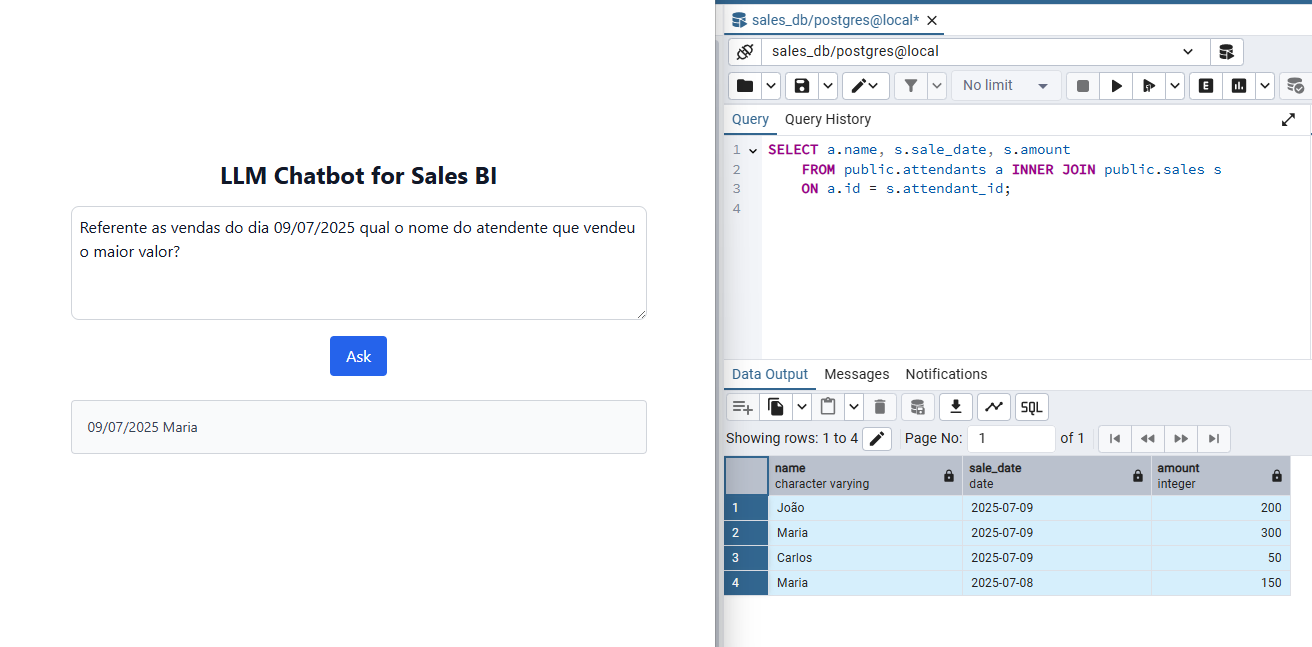This screenshot has height=647, width=1312.
Task: Click the Commit database icon
Action: tap(1295, 86)
